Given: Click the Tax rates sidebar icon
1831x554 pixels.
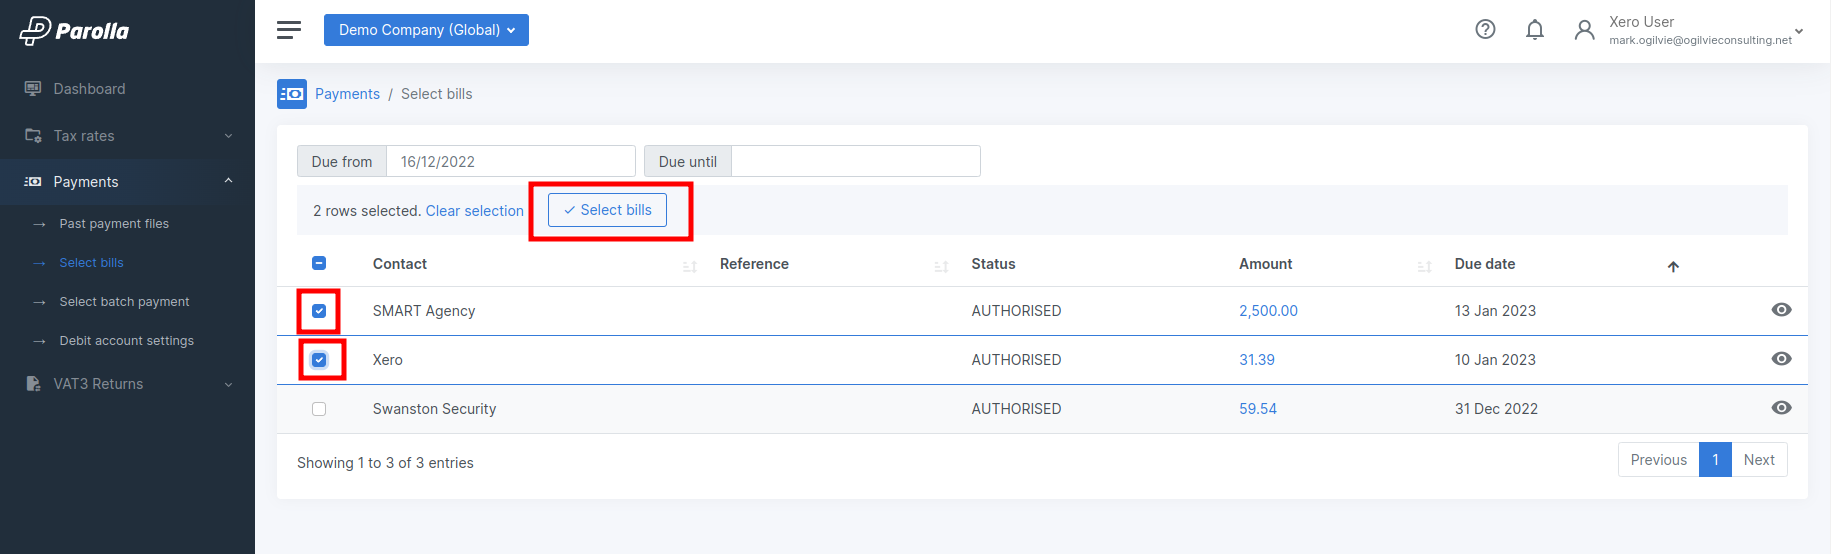Looking at the screenshot, I should [33, 136].
